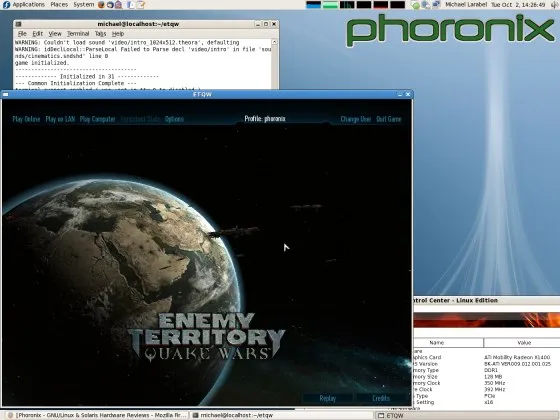Click the blue system monitor graph applet
Screen dimensions: 560x420
click(x=313, y=5)
